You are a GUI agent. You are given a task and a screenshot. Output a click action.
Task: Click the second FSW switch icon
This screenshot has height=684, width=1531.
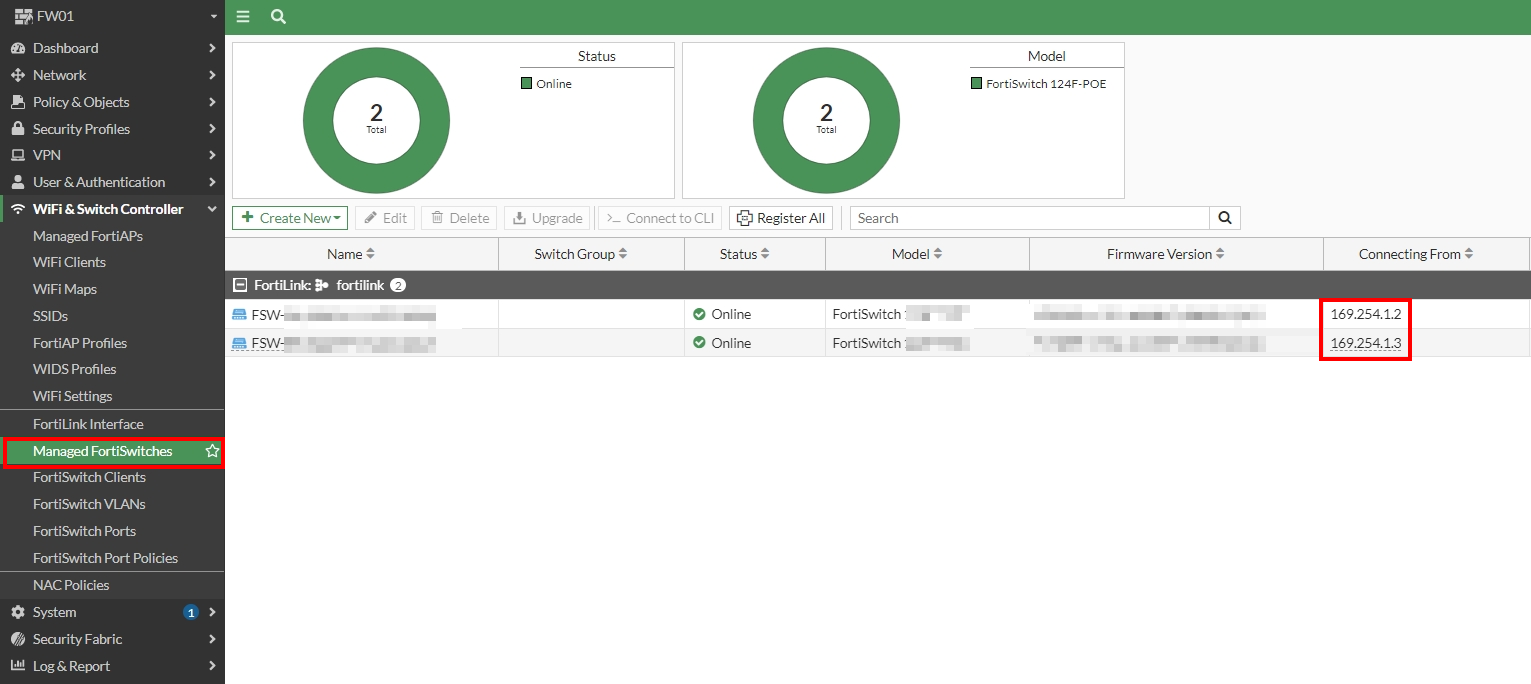click(x=239, y=343)
